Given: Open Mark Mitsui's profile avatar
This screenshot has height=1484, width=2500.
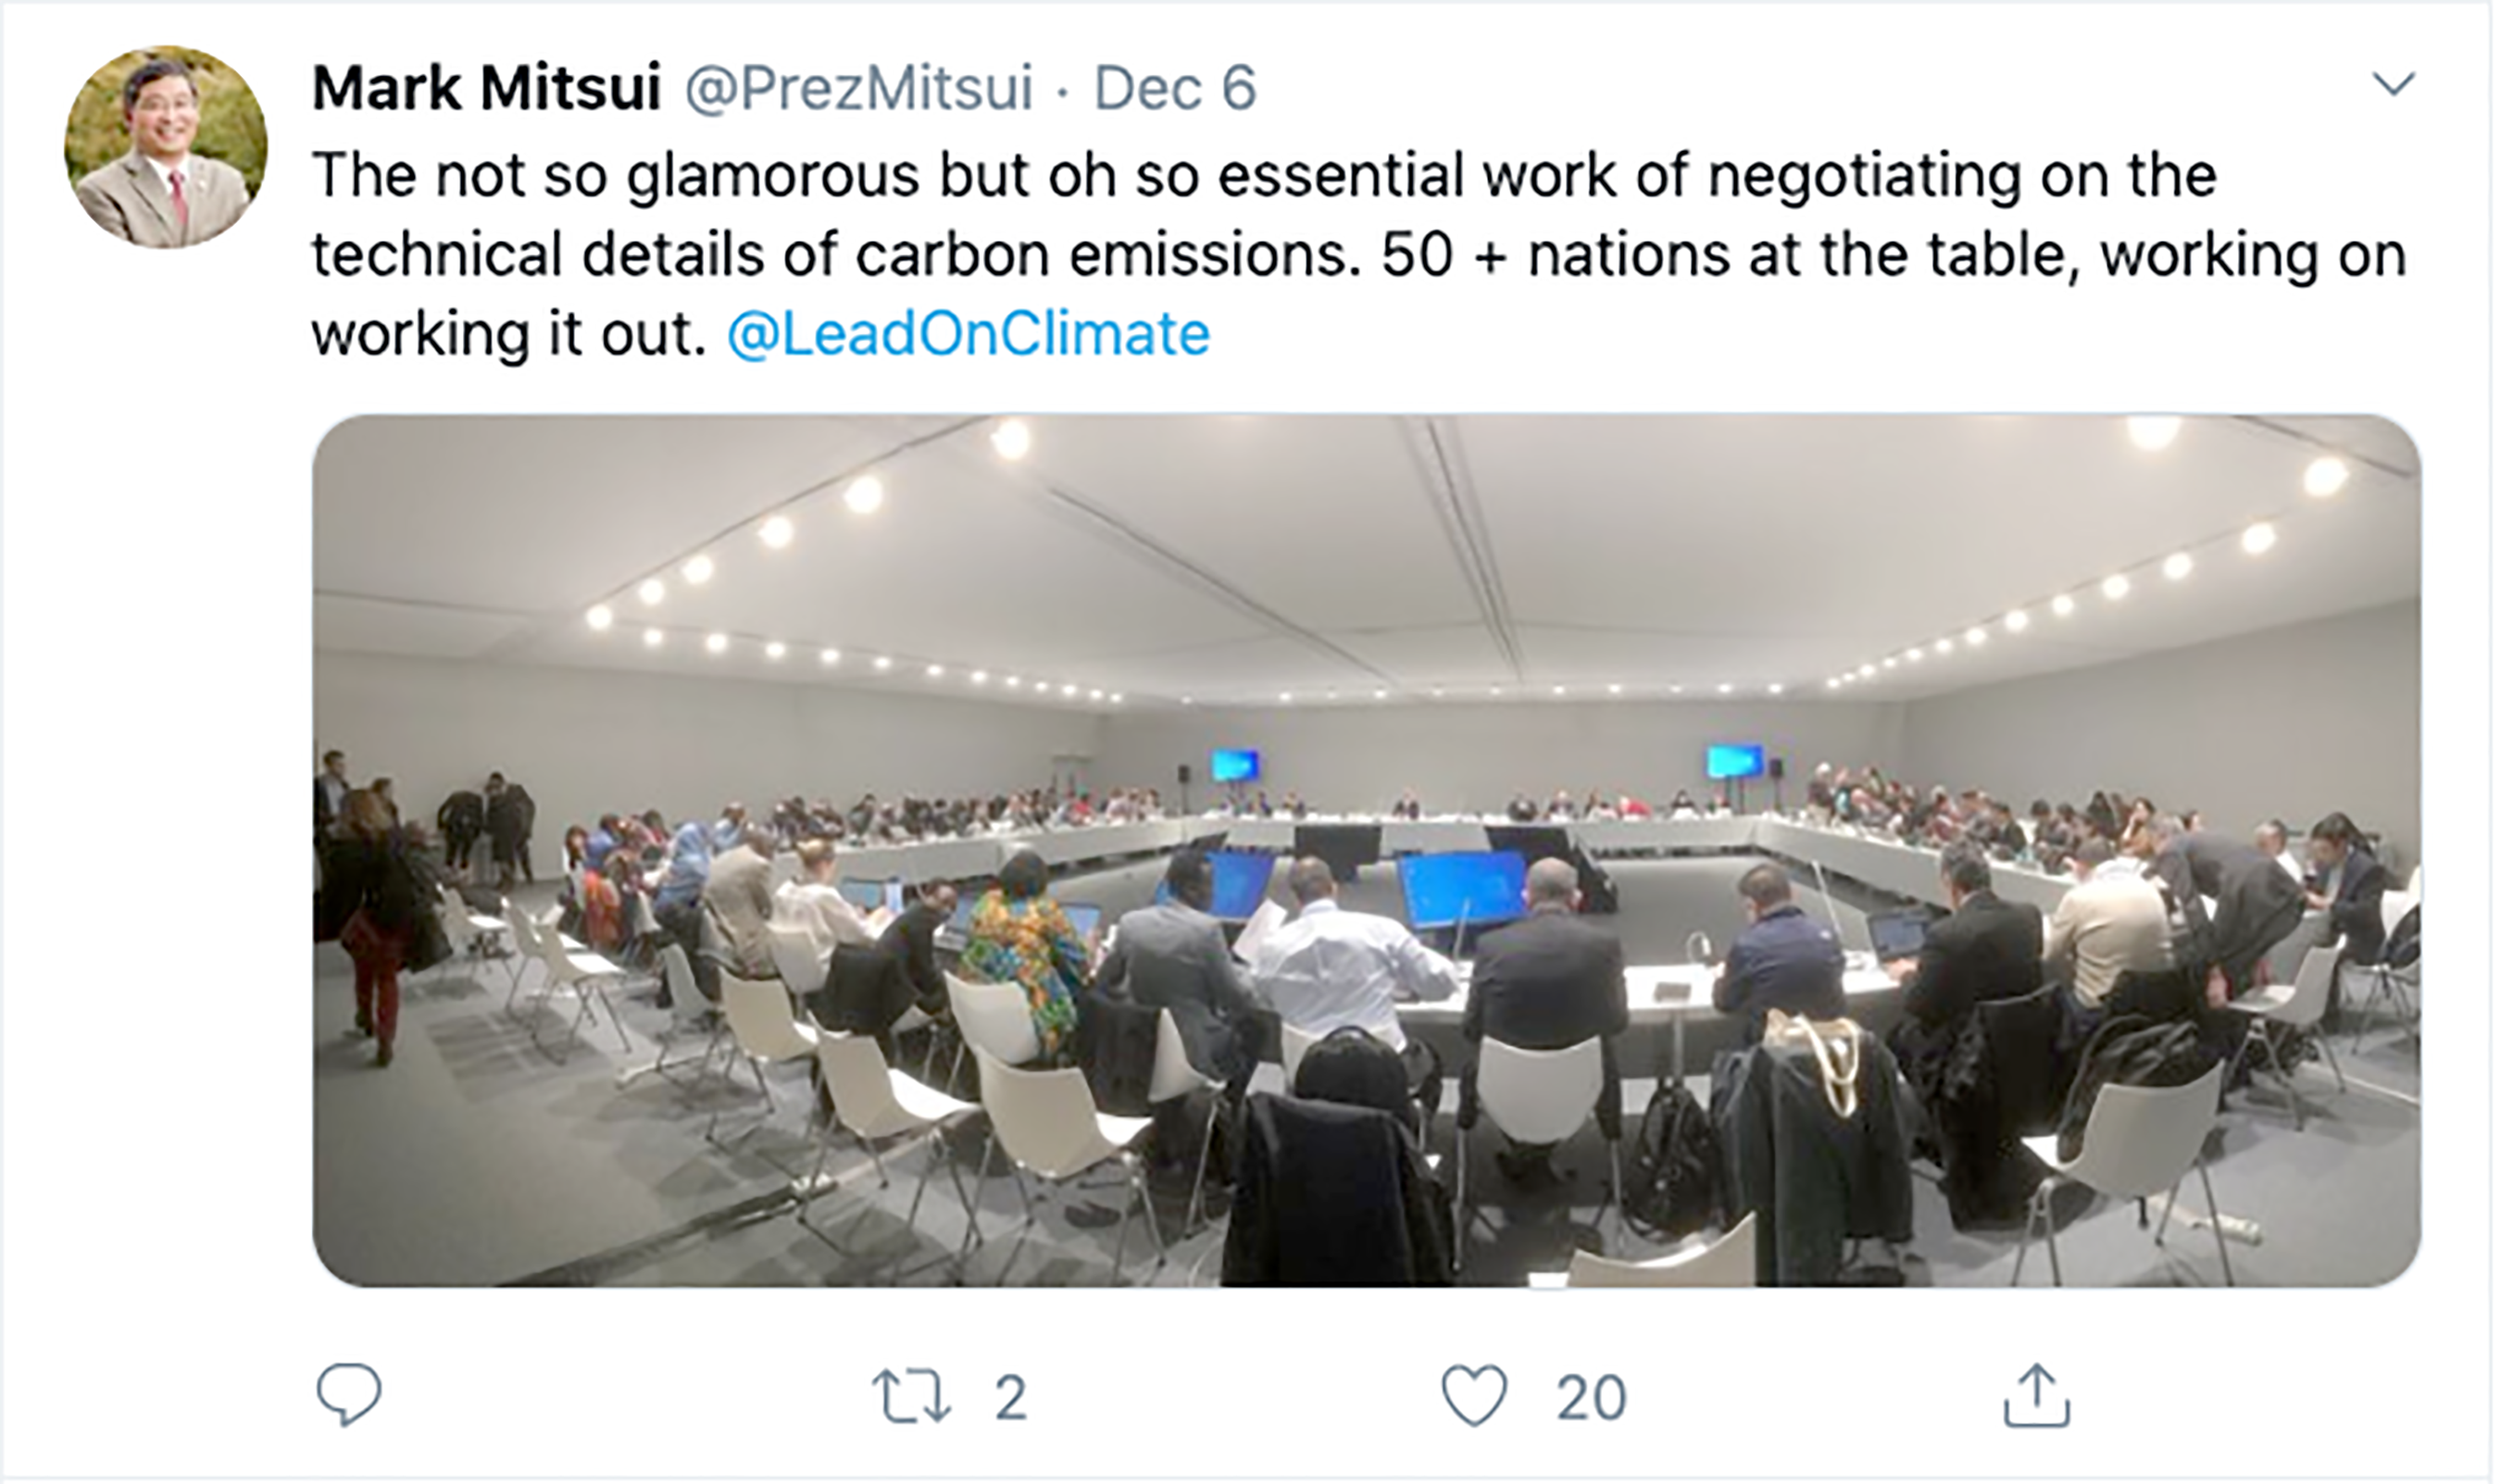Looking at the screenshot, I should pos(166,147).
